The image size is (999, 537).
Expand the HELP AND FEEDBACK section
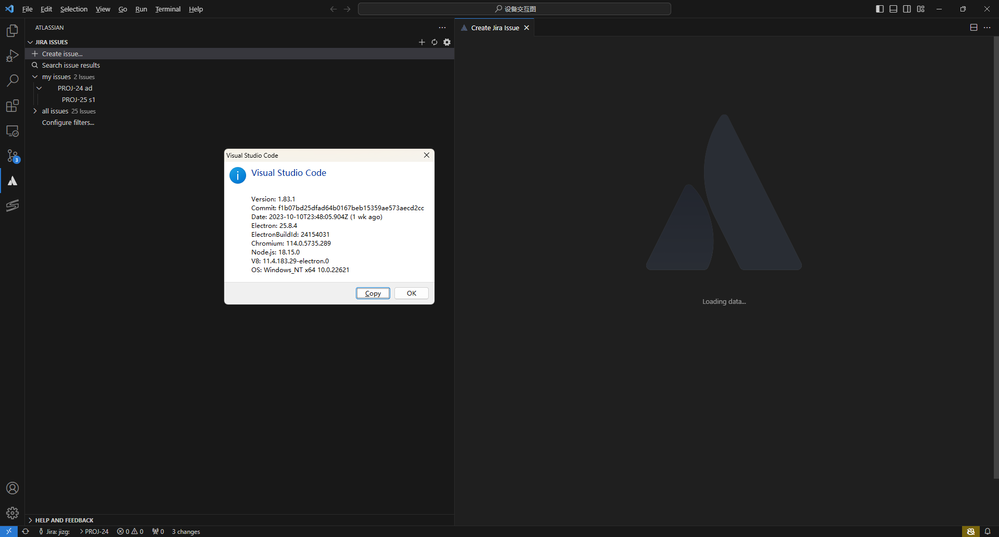[x=30, y=520]
